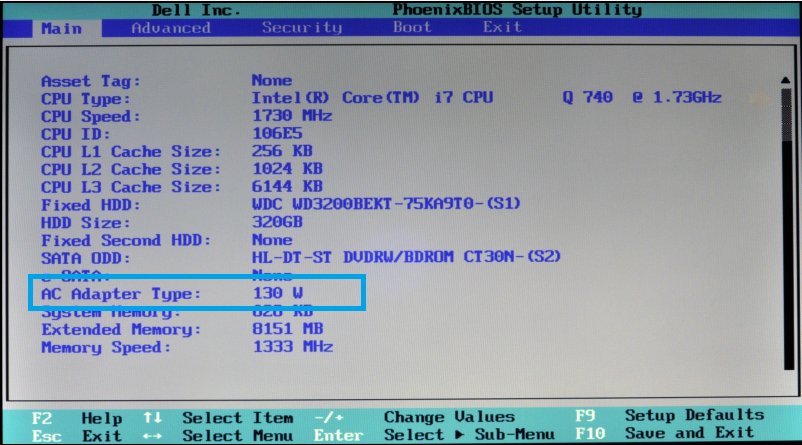Select CPU L2 Cache Size label
Image resolution: width=802 pixels, height=445 pixels.
point(130,170)
